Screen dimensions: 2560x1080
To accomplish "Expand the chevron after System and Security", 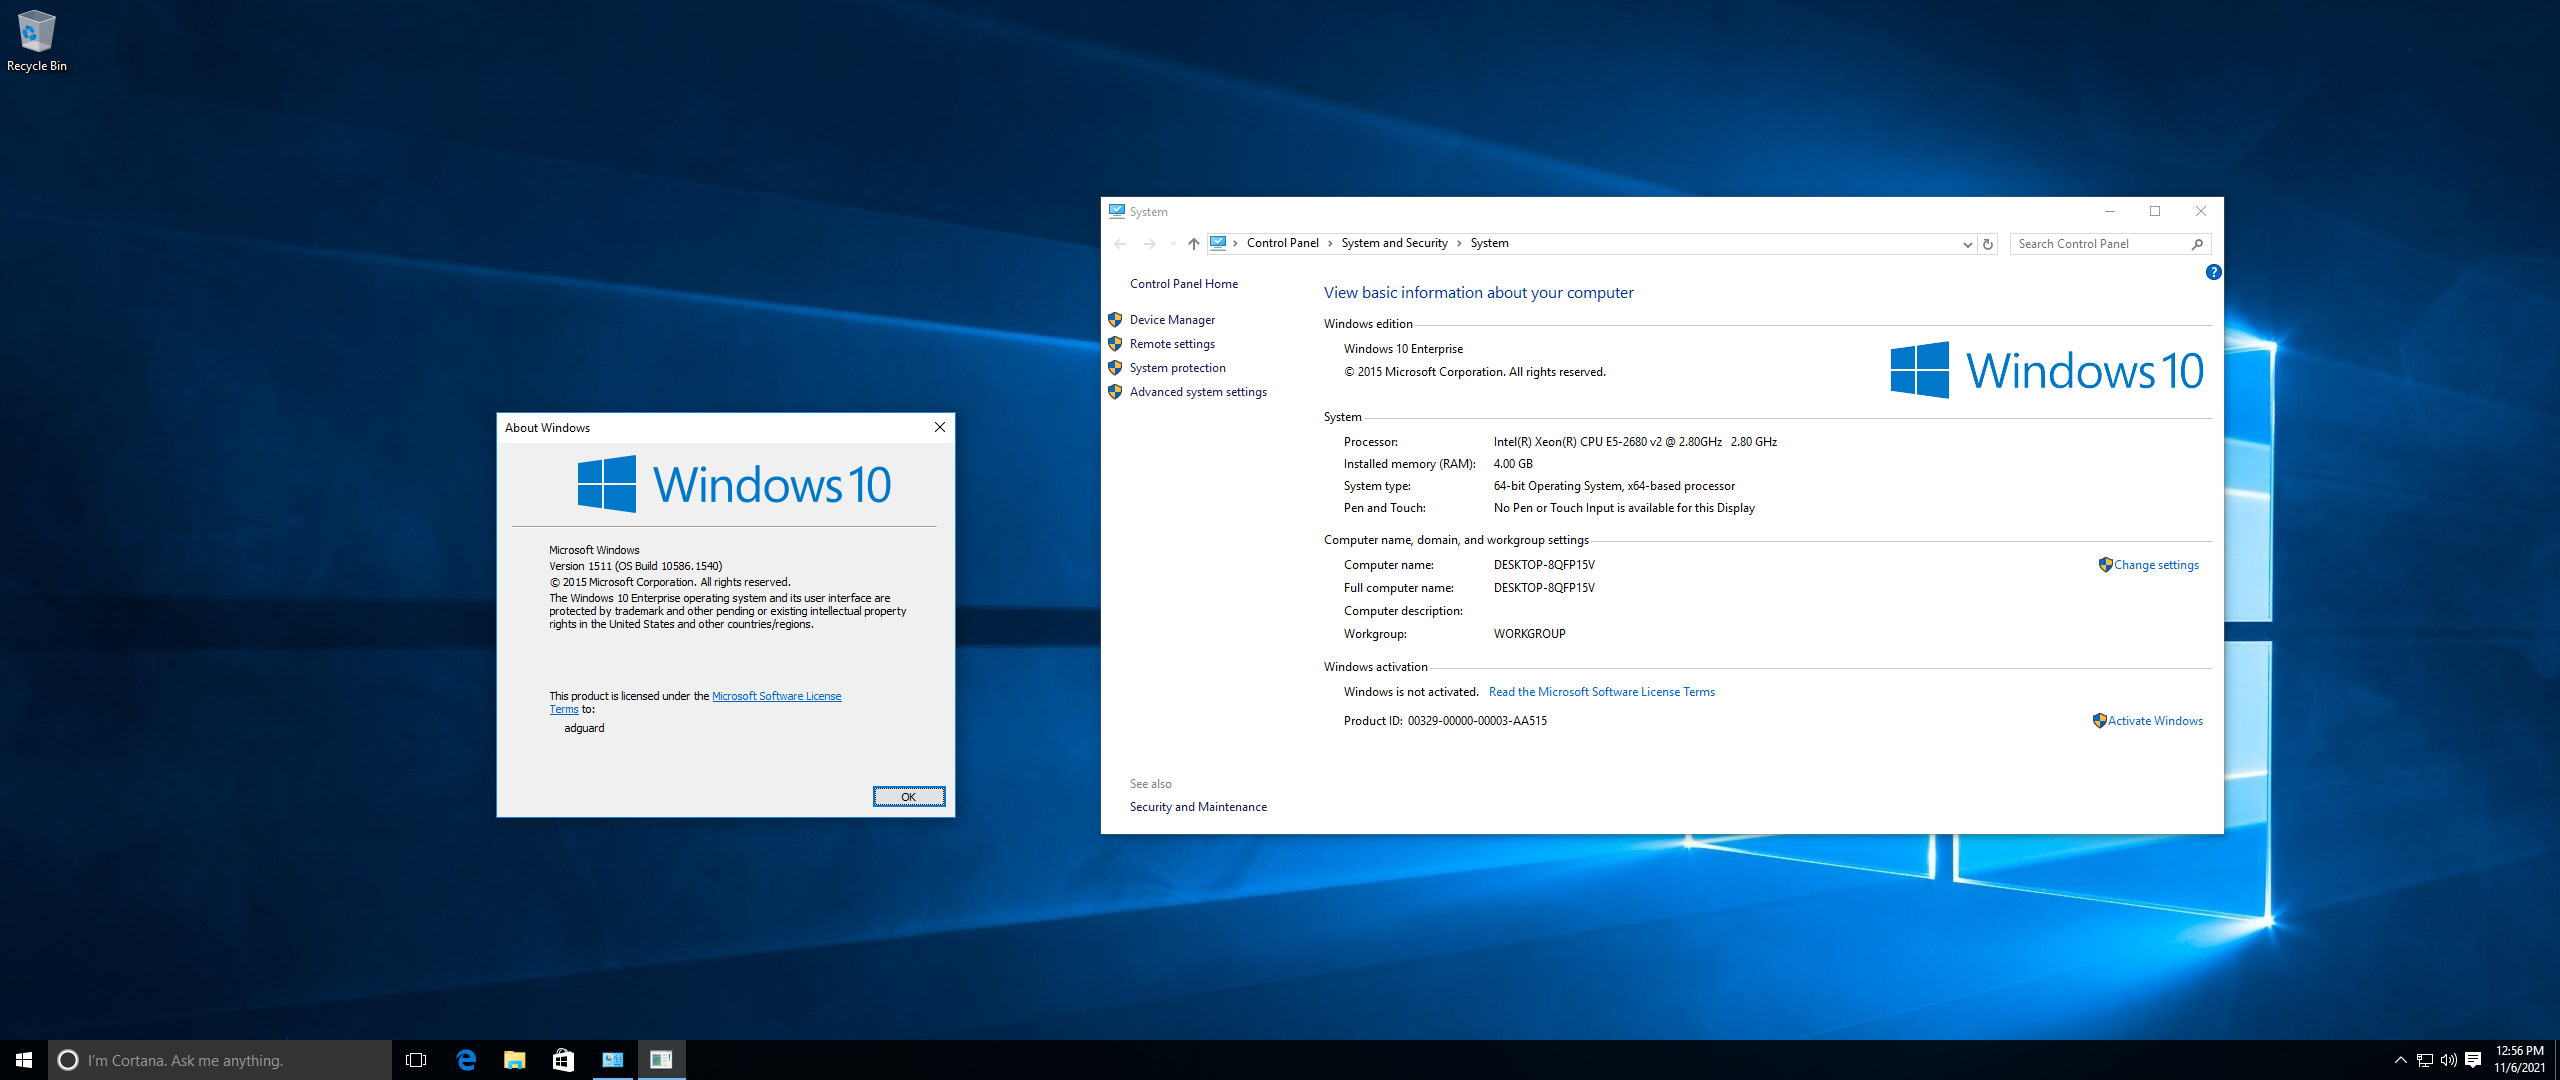I will [1459, 243].
